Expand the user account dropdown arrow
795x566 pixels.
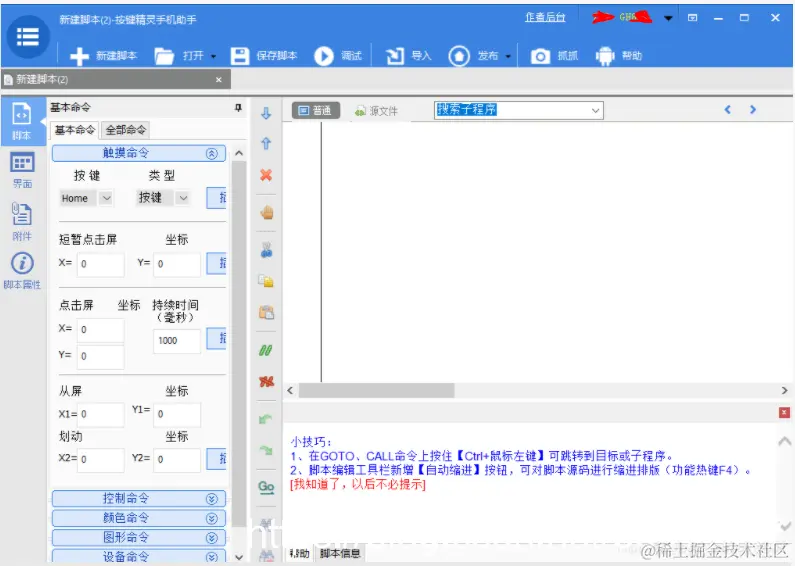[668, 18]
